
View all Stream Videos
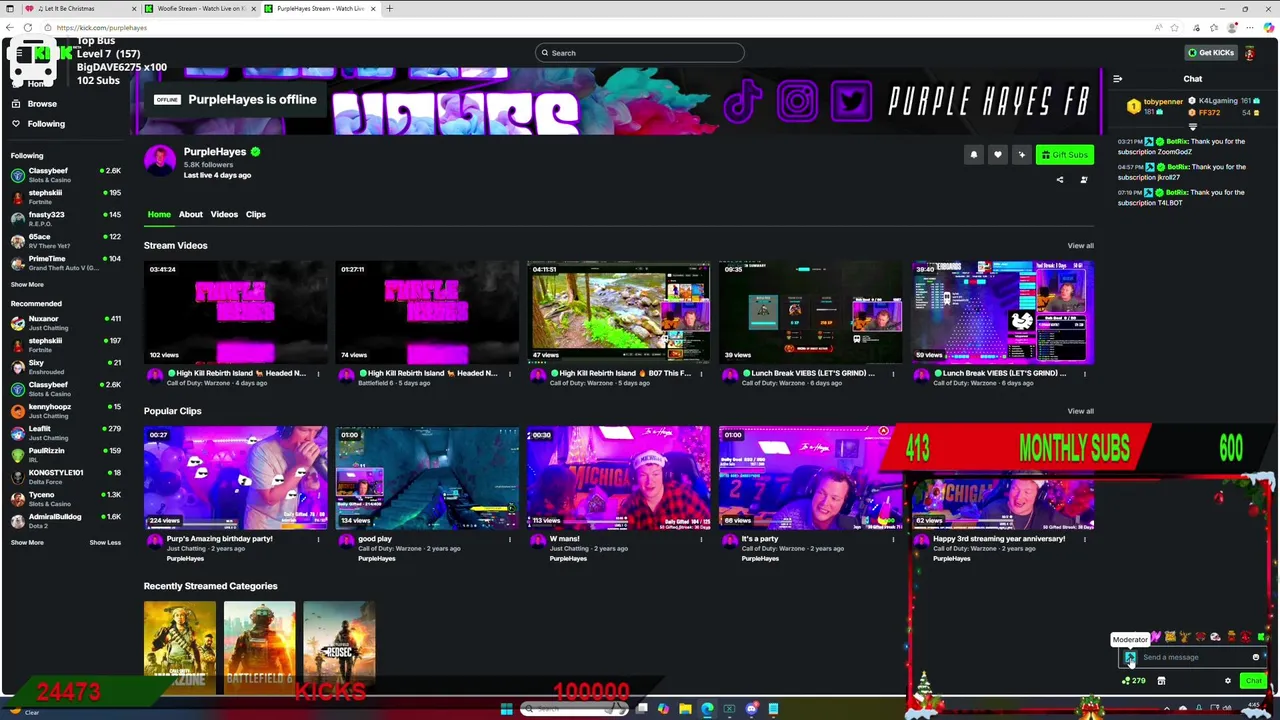click(1080, 246)
